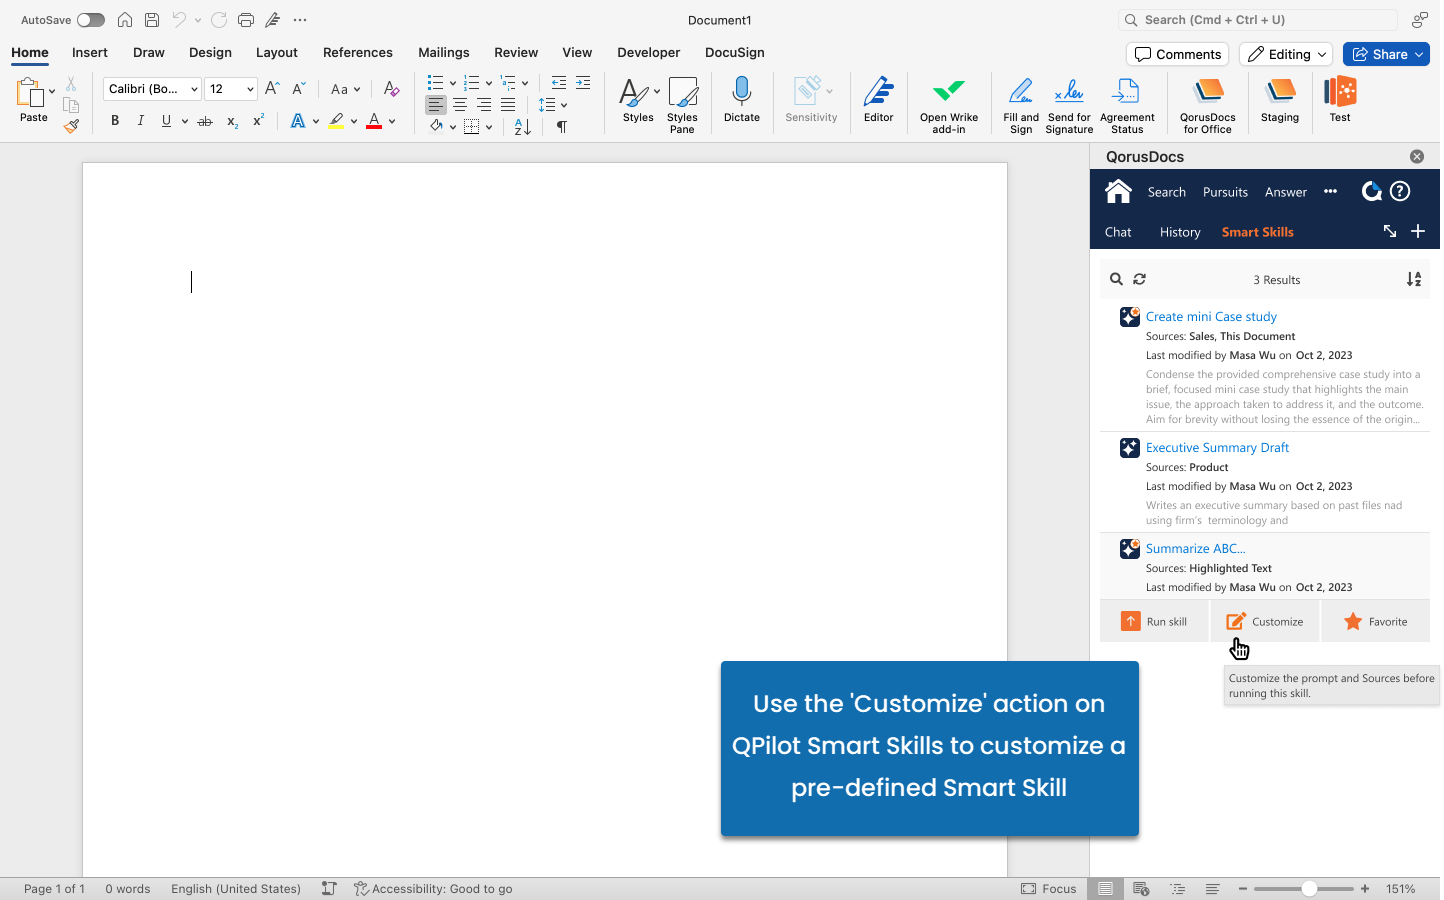Expand QorusDocs pane with diagonal arrow icon
This screenshot has width=1444, height=900.
click(x=1390, y=231)
